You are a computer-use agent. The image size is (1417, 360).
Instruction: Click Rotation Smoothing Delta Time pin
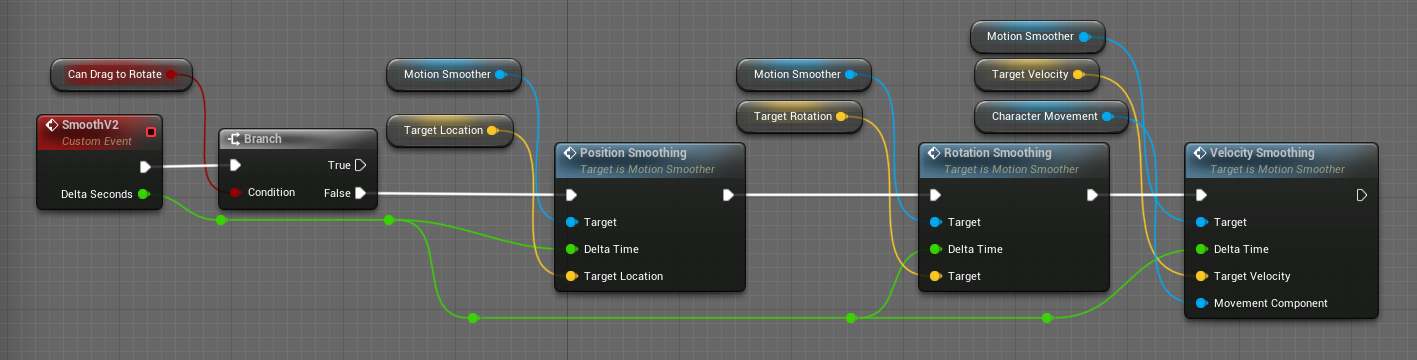pos(935,249)
